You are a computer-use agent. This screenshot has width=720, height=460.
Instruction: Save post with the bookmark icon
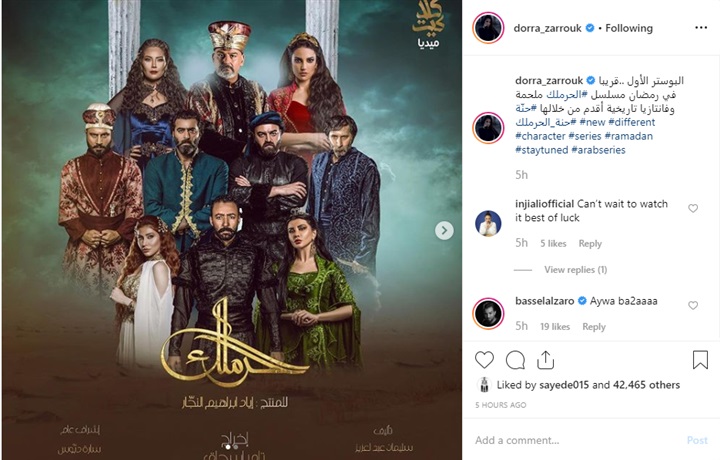[700, 360]
